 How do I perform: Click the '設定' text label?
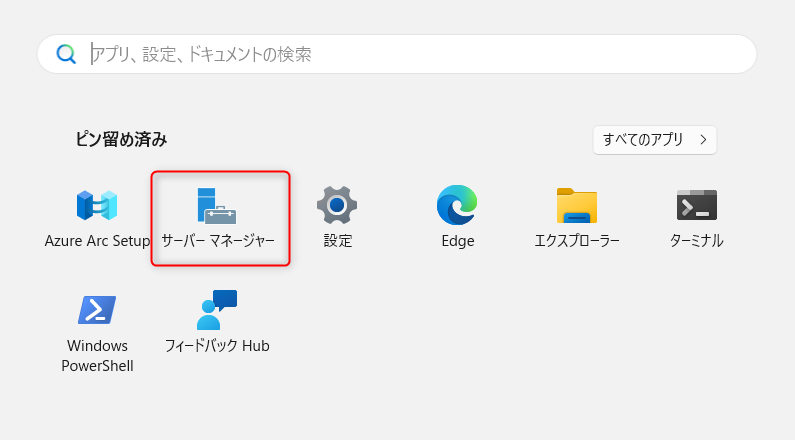[337, 241]
